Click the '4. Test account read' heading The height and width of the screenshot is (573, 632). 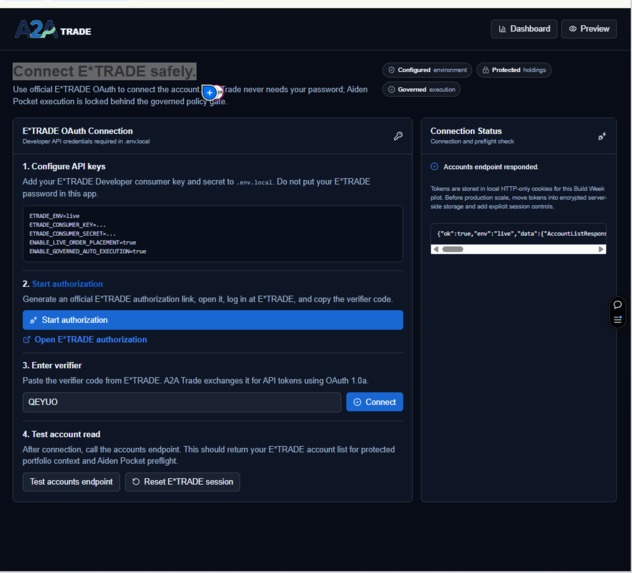[61, 434]
